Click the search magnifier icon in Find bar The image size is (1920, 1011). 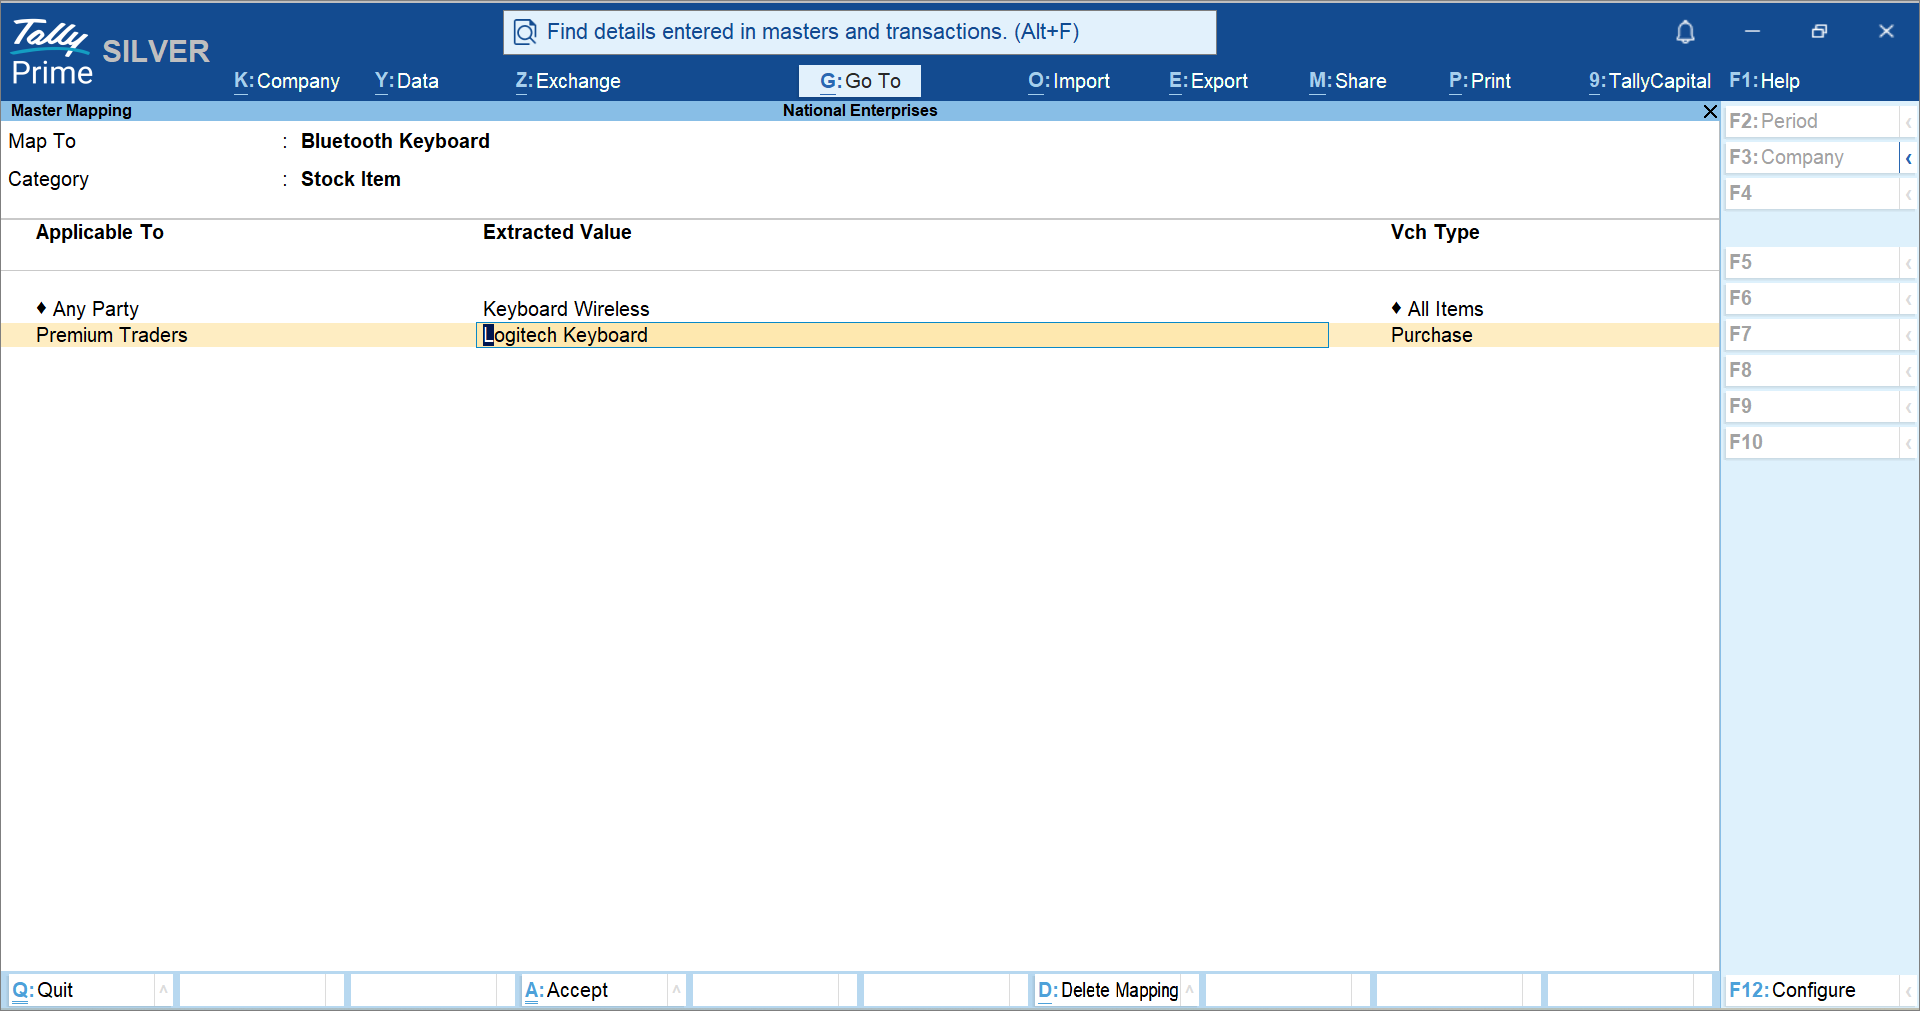pos(525,33)
